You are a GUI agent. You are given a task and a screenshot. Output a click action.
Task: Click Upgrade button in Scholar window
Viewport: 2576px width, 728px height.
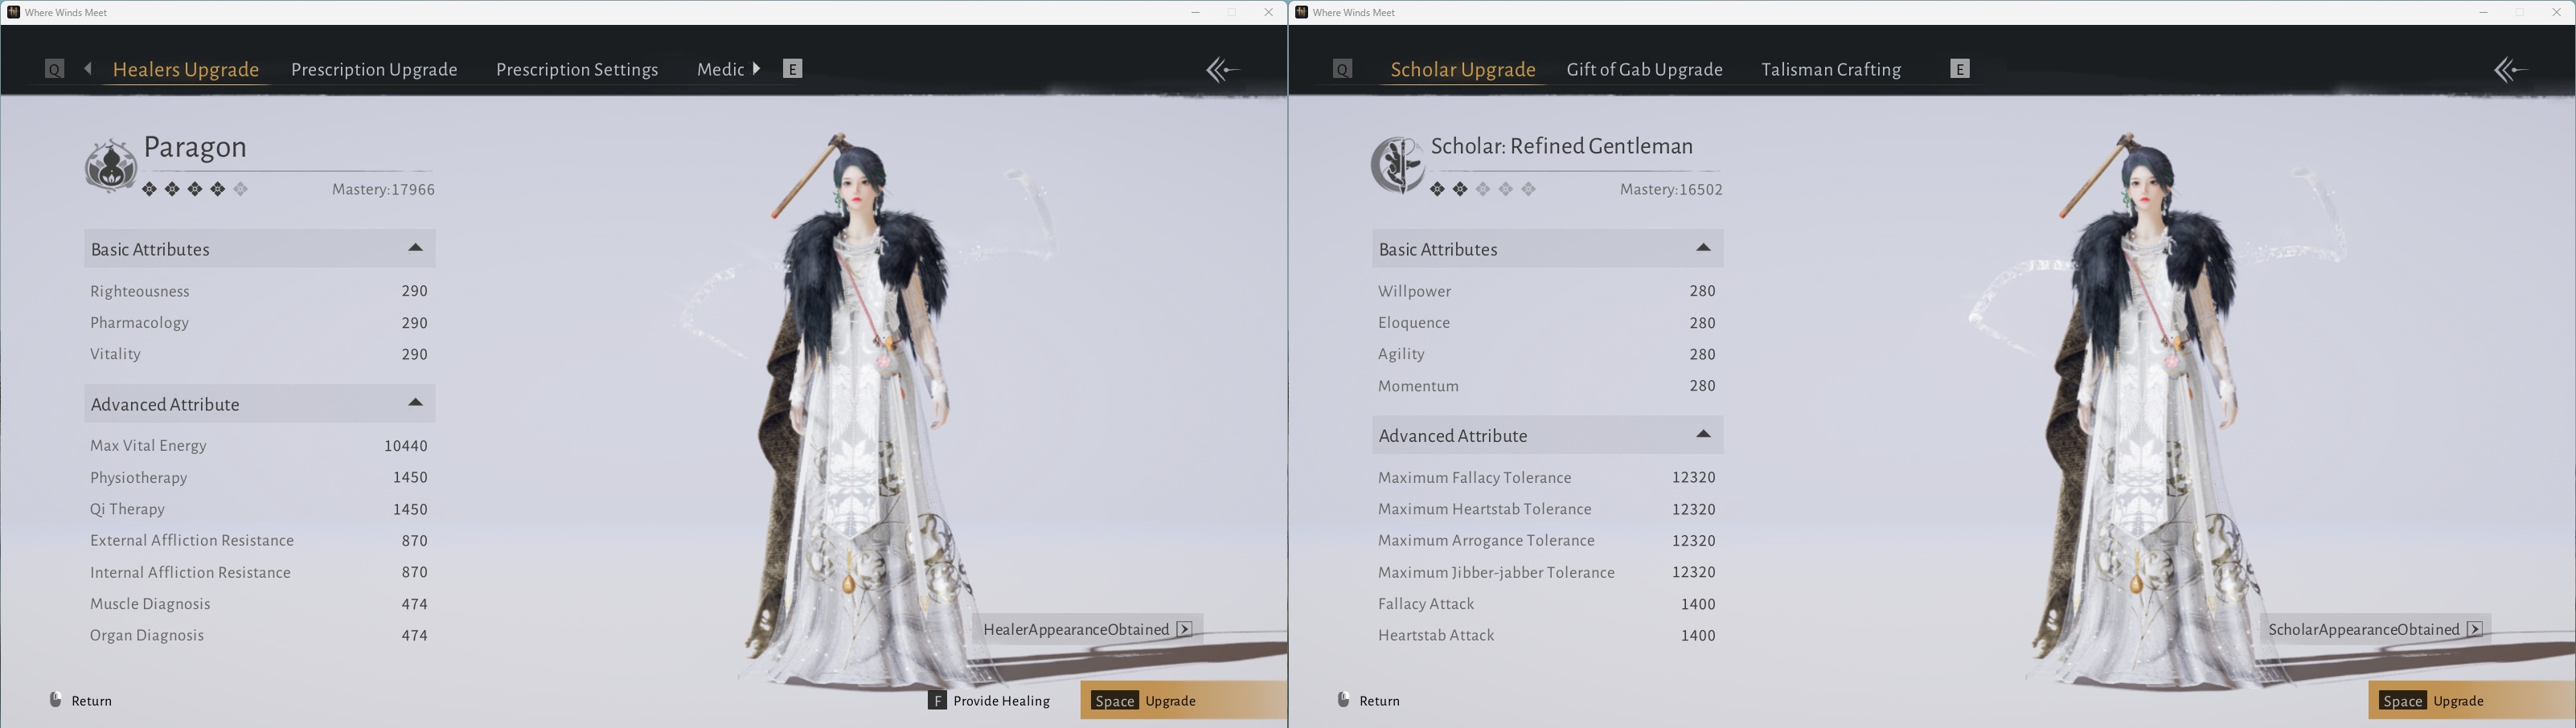(x=2472, y=700)
